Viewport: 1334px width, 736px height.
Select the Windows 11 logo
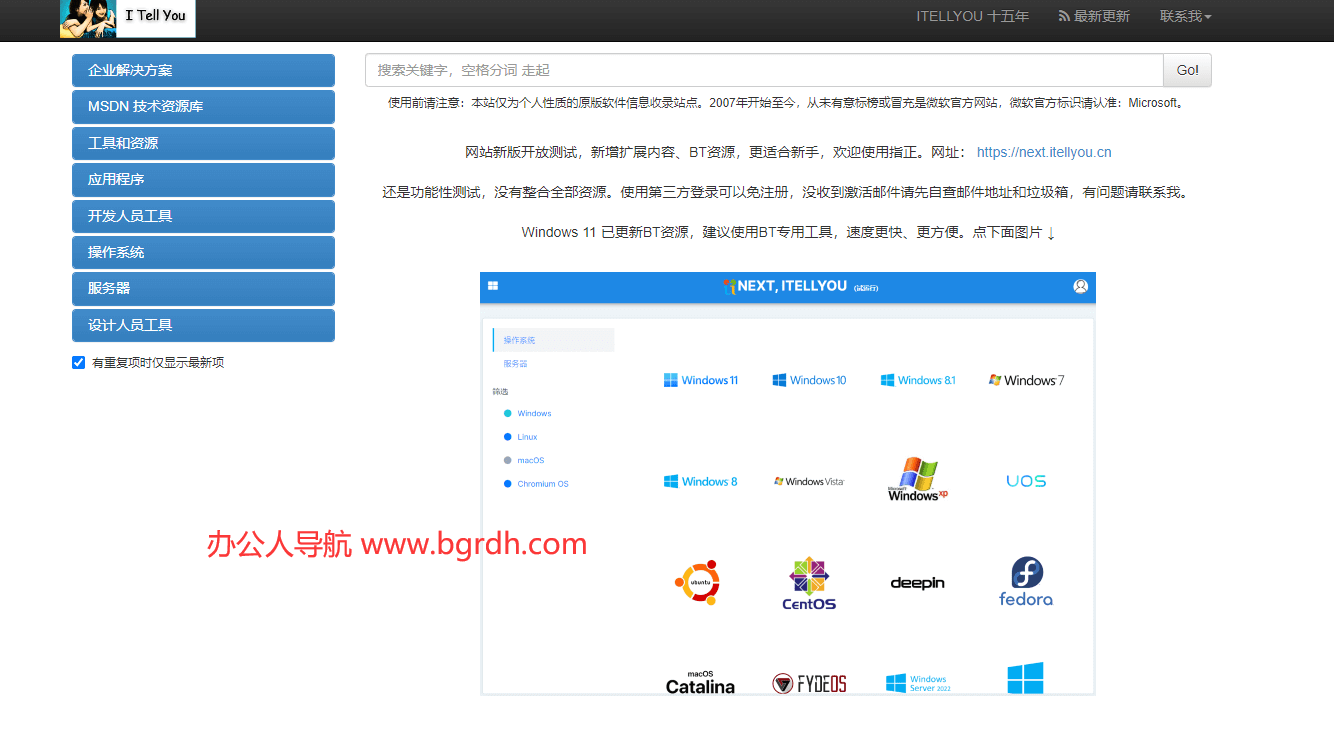coord(701,380)
